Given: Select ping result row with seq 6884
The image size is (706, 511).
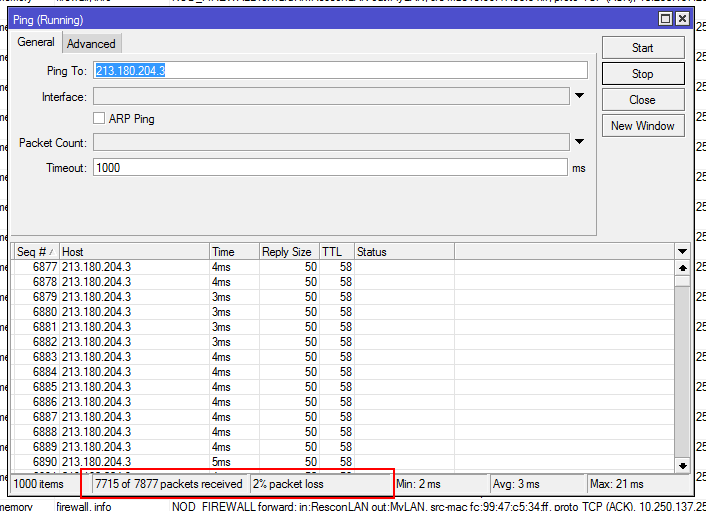Looking at the screenshot, I should pos(344,372).
